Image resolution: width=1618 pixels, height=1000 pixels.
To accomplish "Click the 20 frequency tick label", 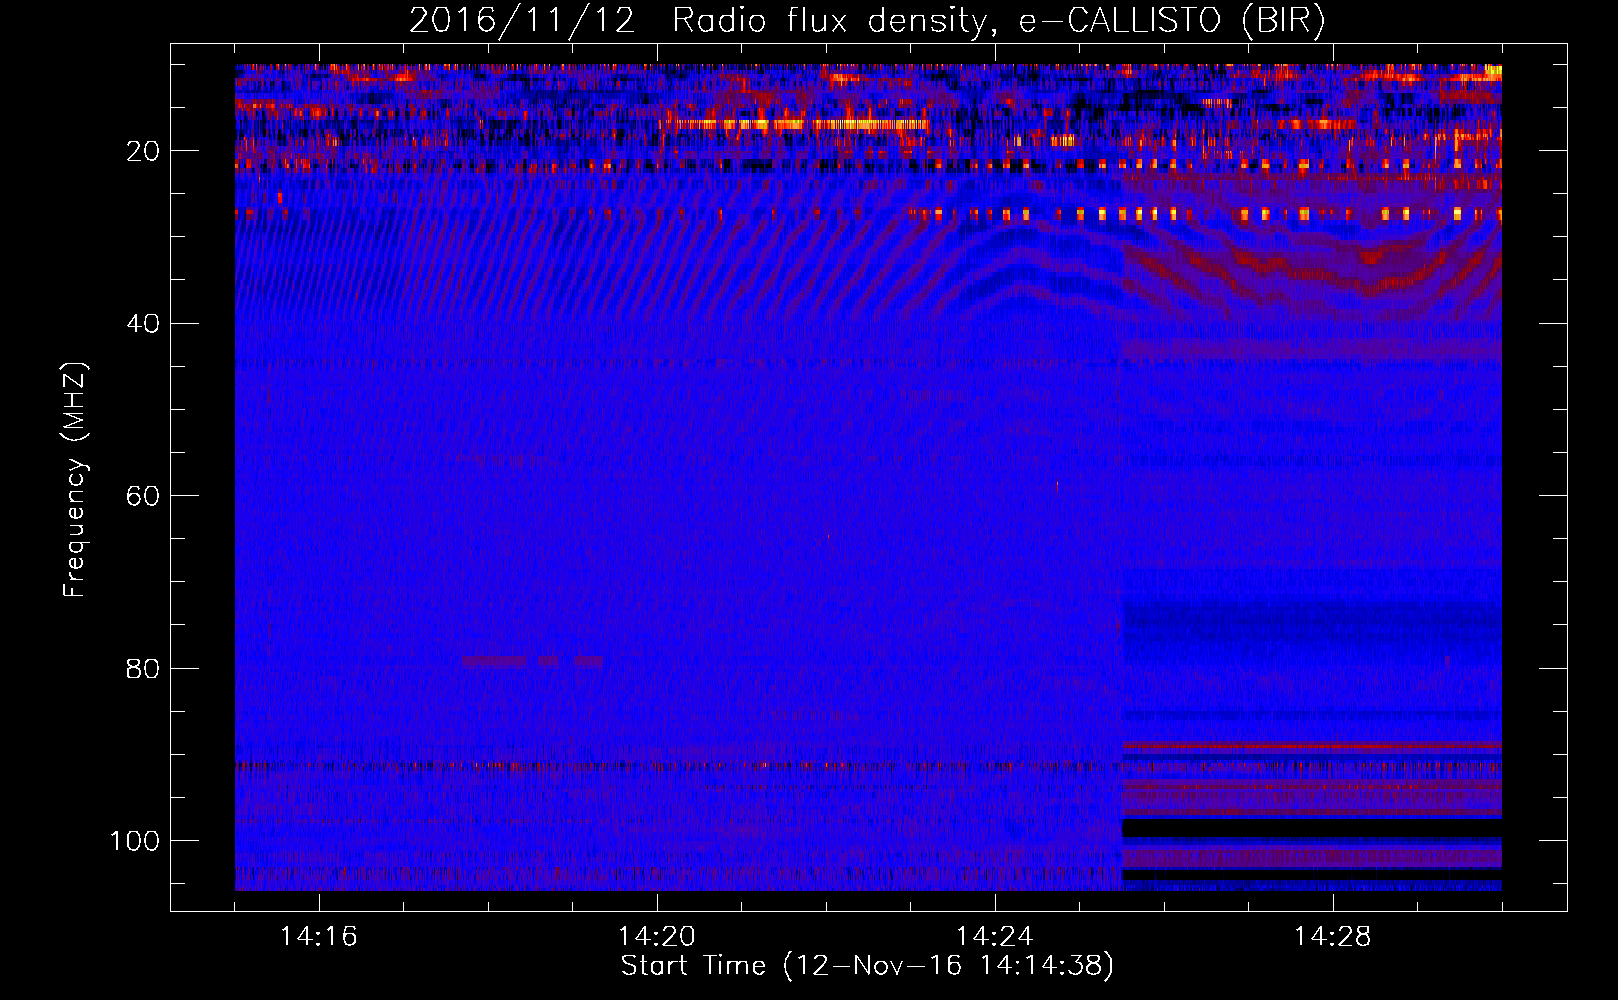I will click(144, 151).
